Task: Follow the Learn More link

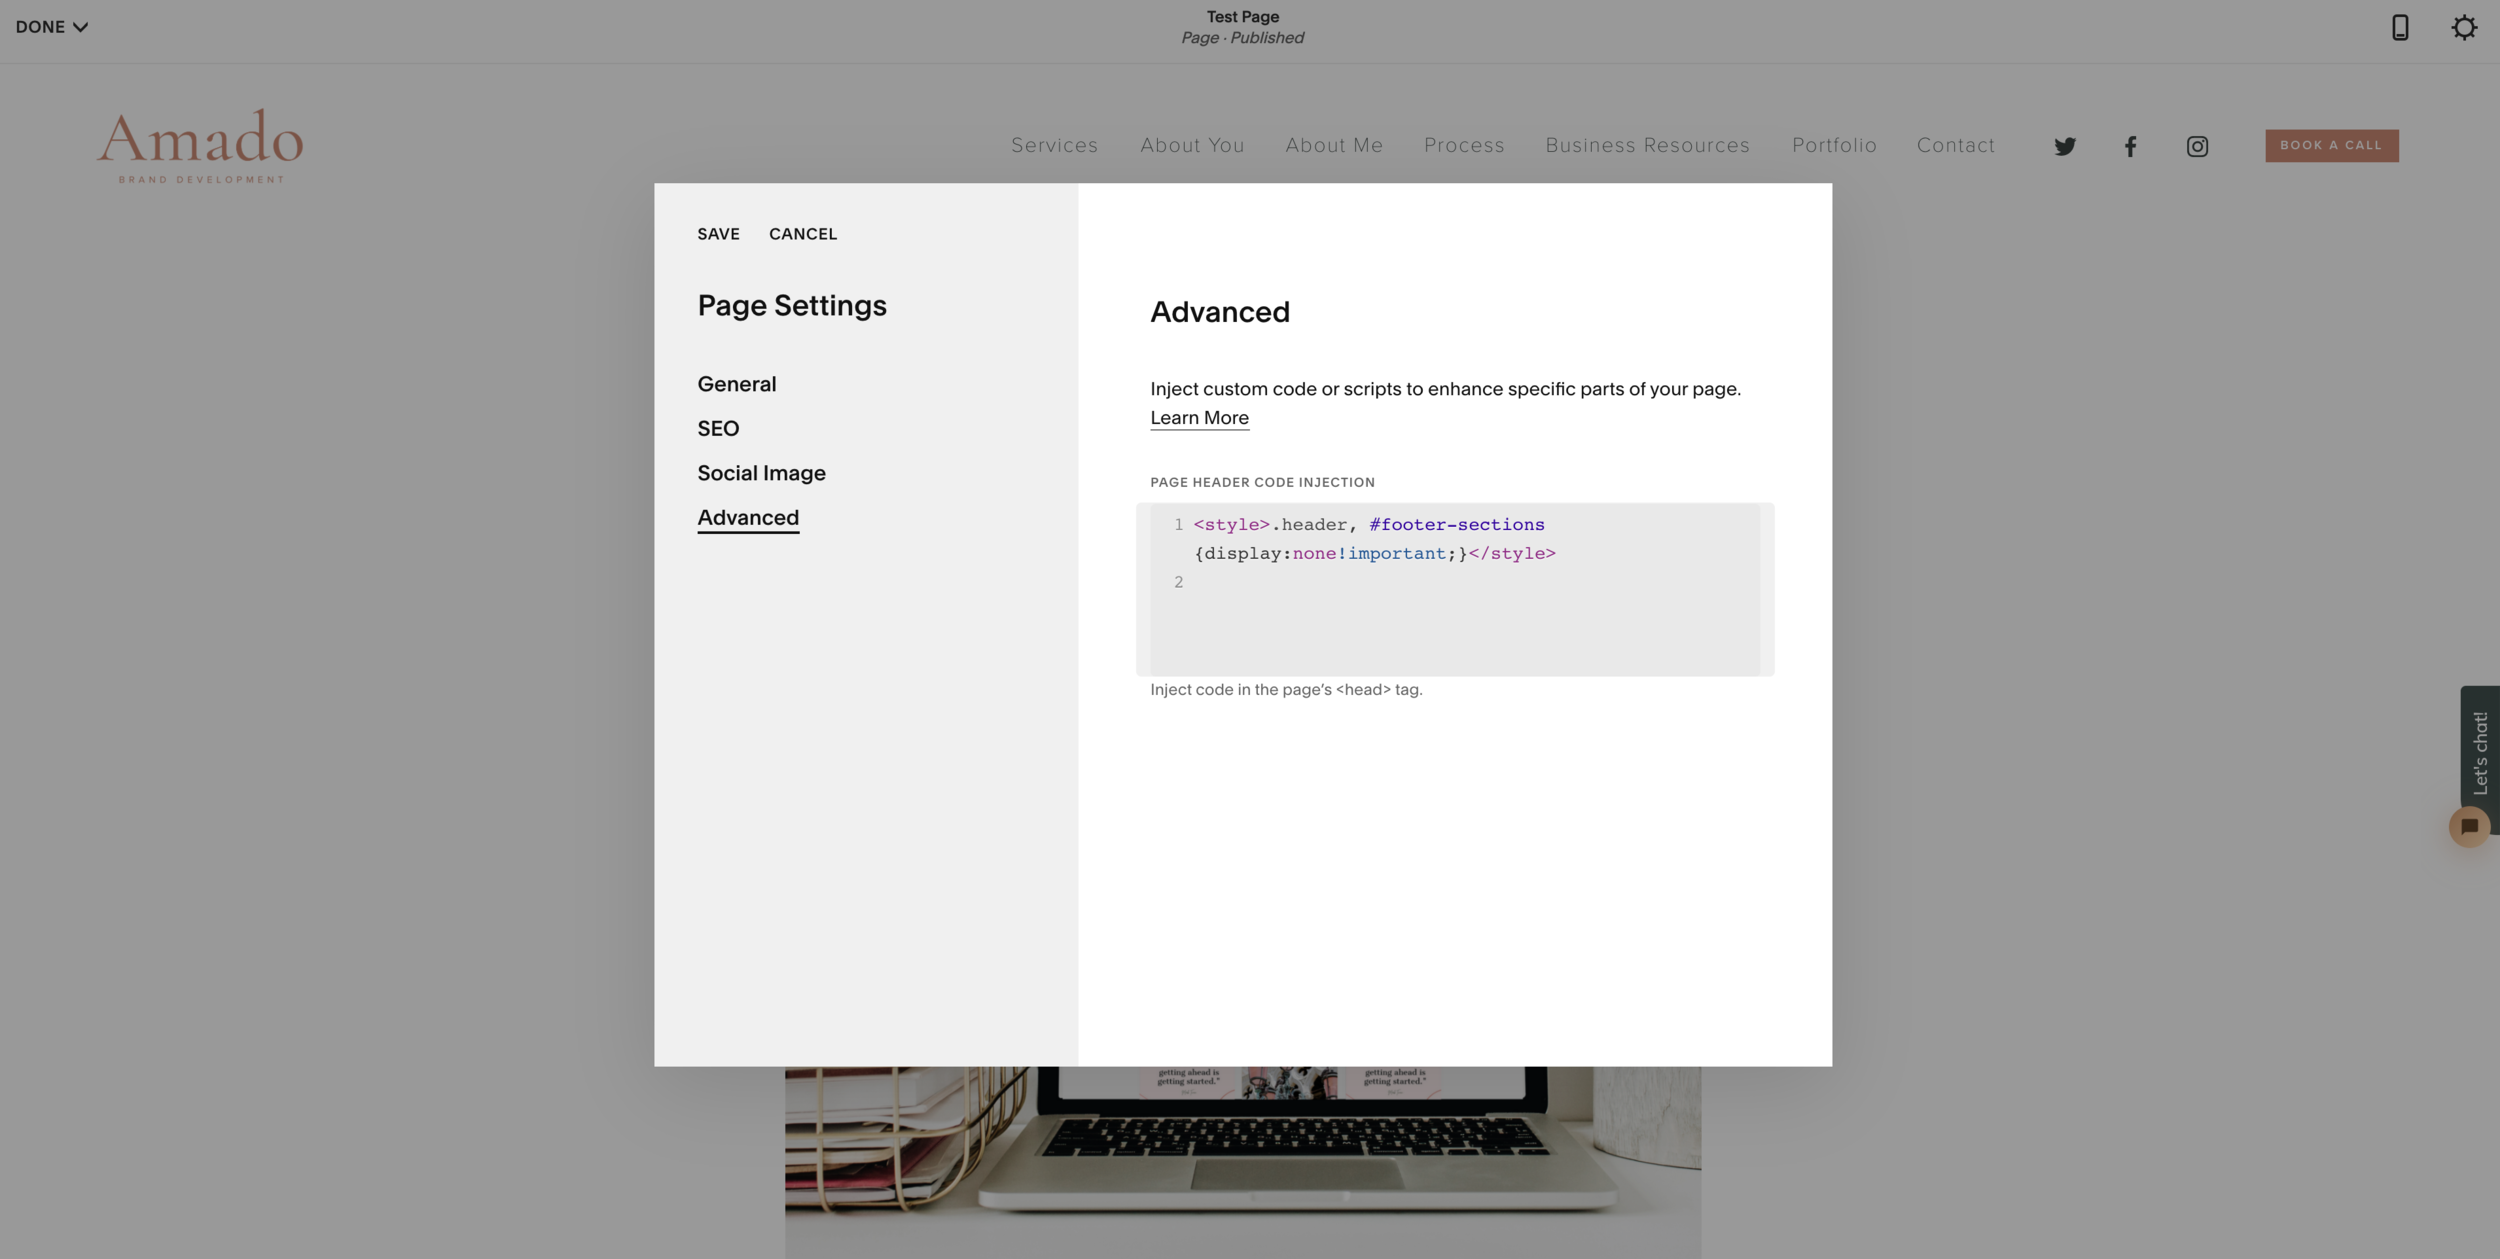Action: (x=1199, y=418)
